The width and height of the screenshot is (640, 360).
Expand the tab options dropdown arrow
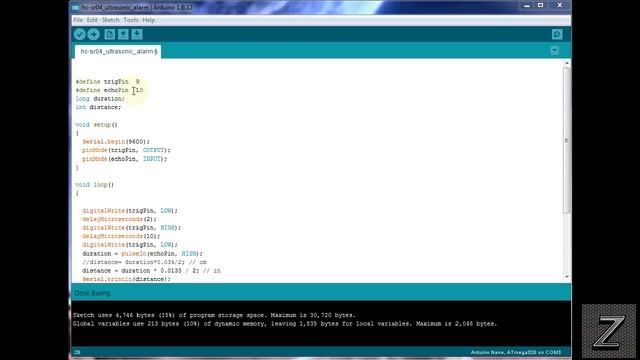[x=555, y=51]
